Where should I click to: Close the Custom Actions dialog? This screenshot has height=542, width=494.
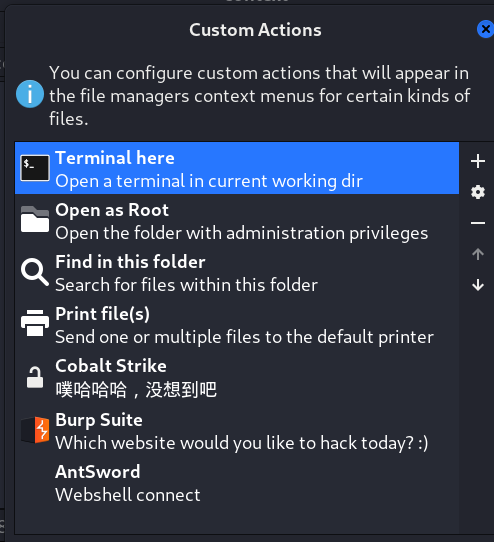pyautogui.click(x=485, y=29)
